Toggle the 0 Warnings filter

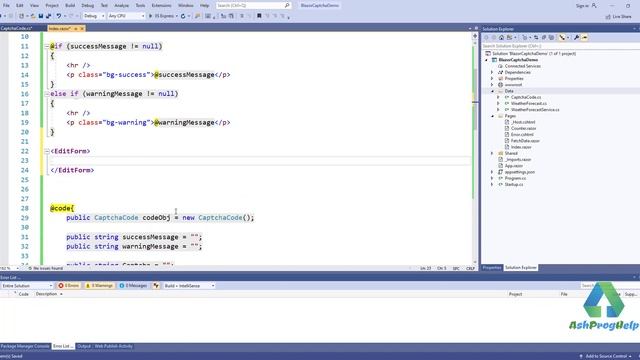click(x=99, y=286)
